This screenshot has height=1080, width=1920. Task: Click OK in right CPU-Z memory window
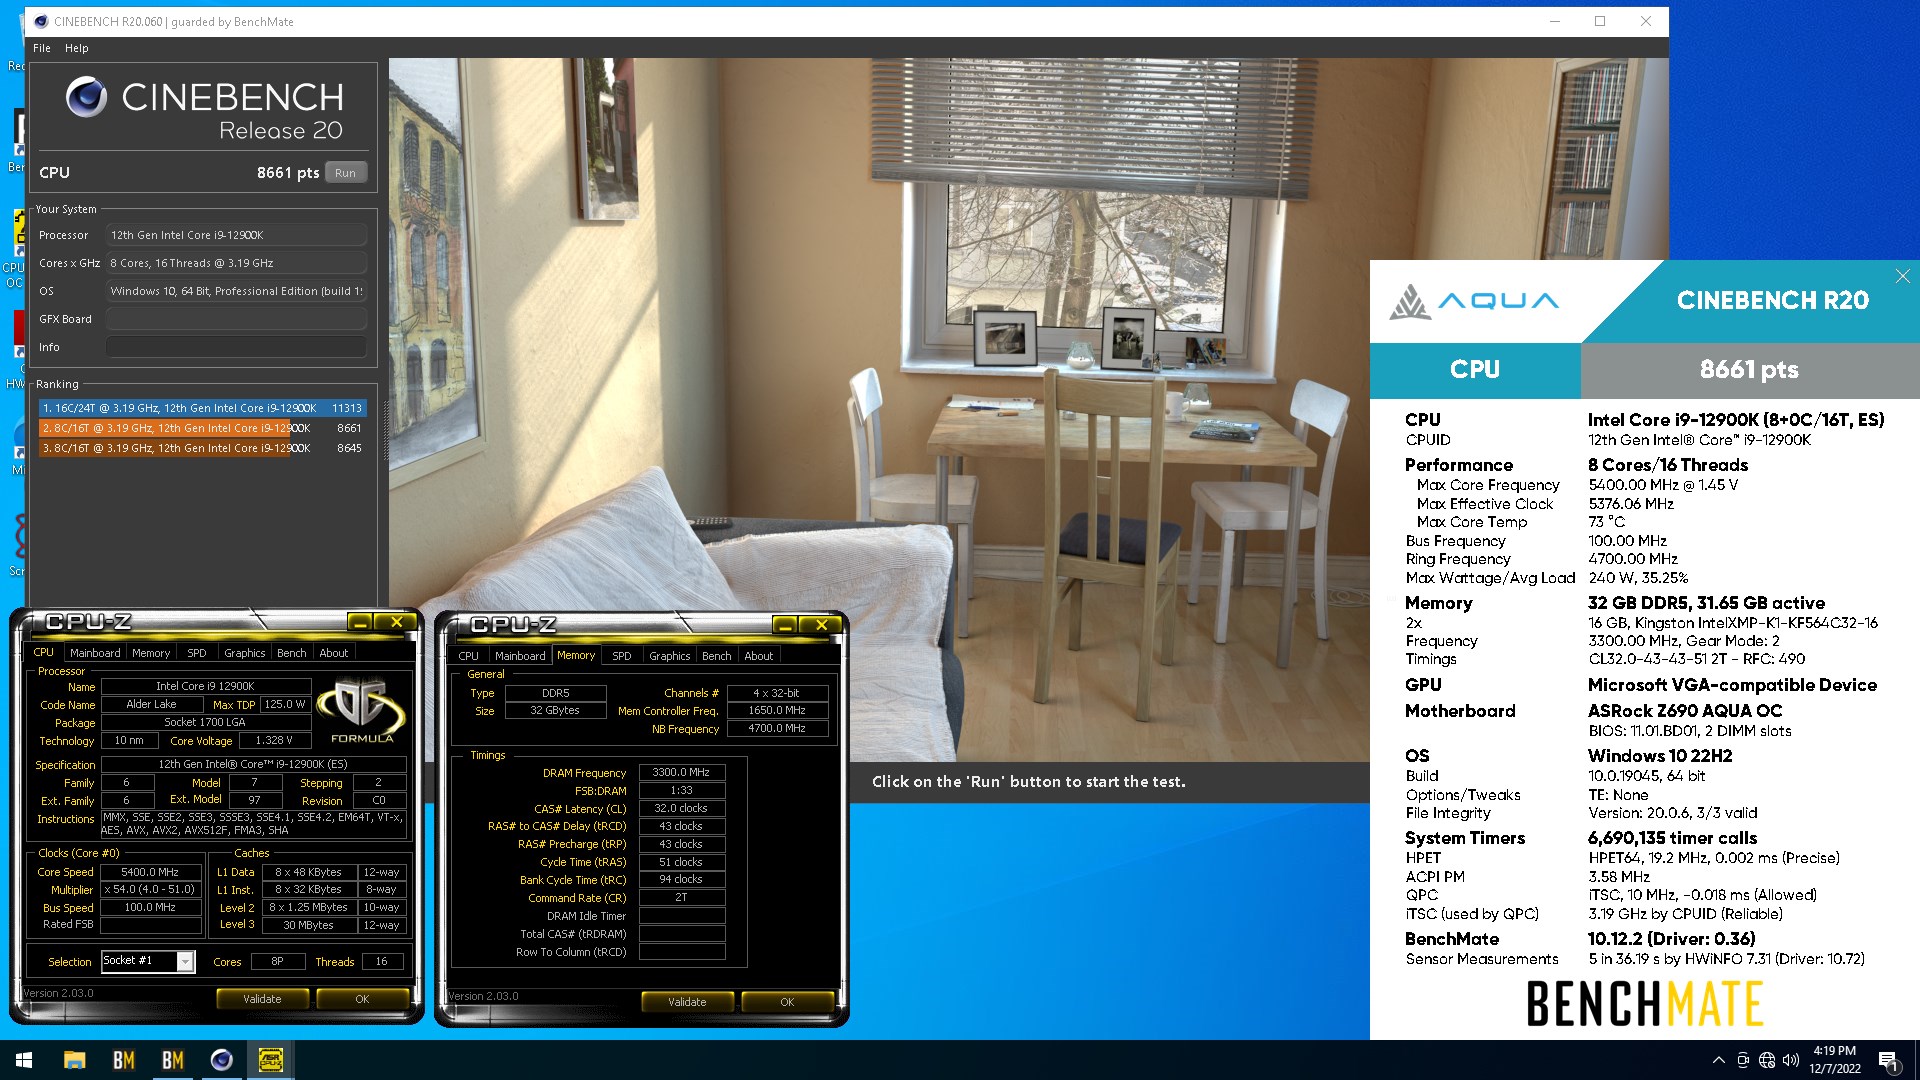[x=787, y=1002]
